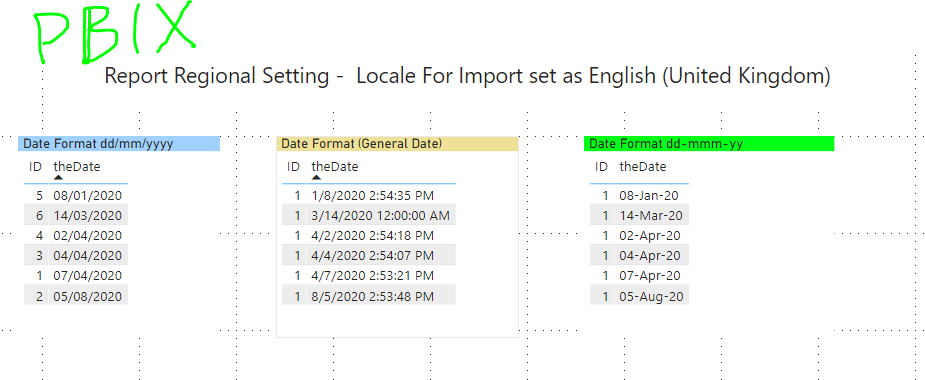This screenshot has width=925, height=380.
Task: Select the blue 'Date Format dd/mm/yyyy' table header
Action: pyautogui.click(x=119, y=143)
